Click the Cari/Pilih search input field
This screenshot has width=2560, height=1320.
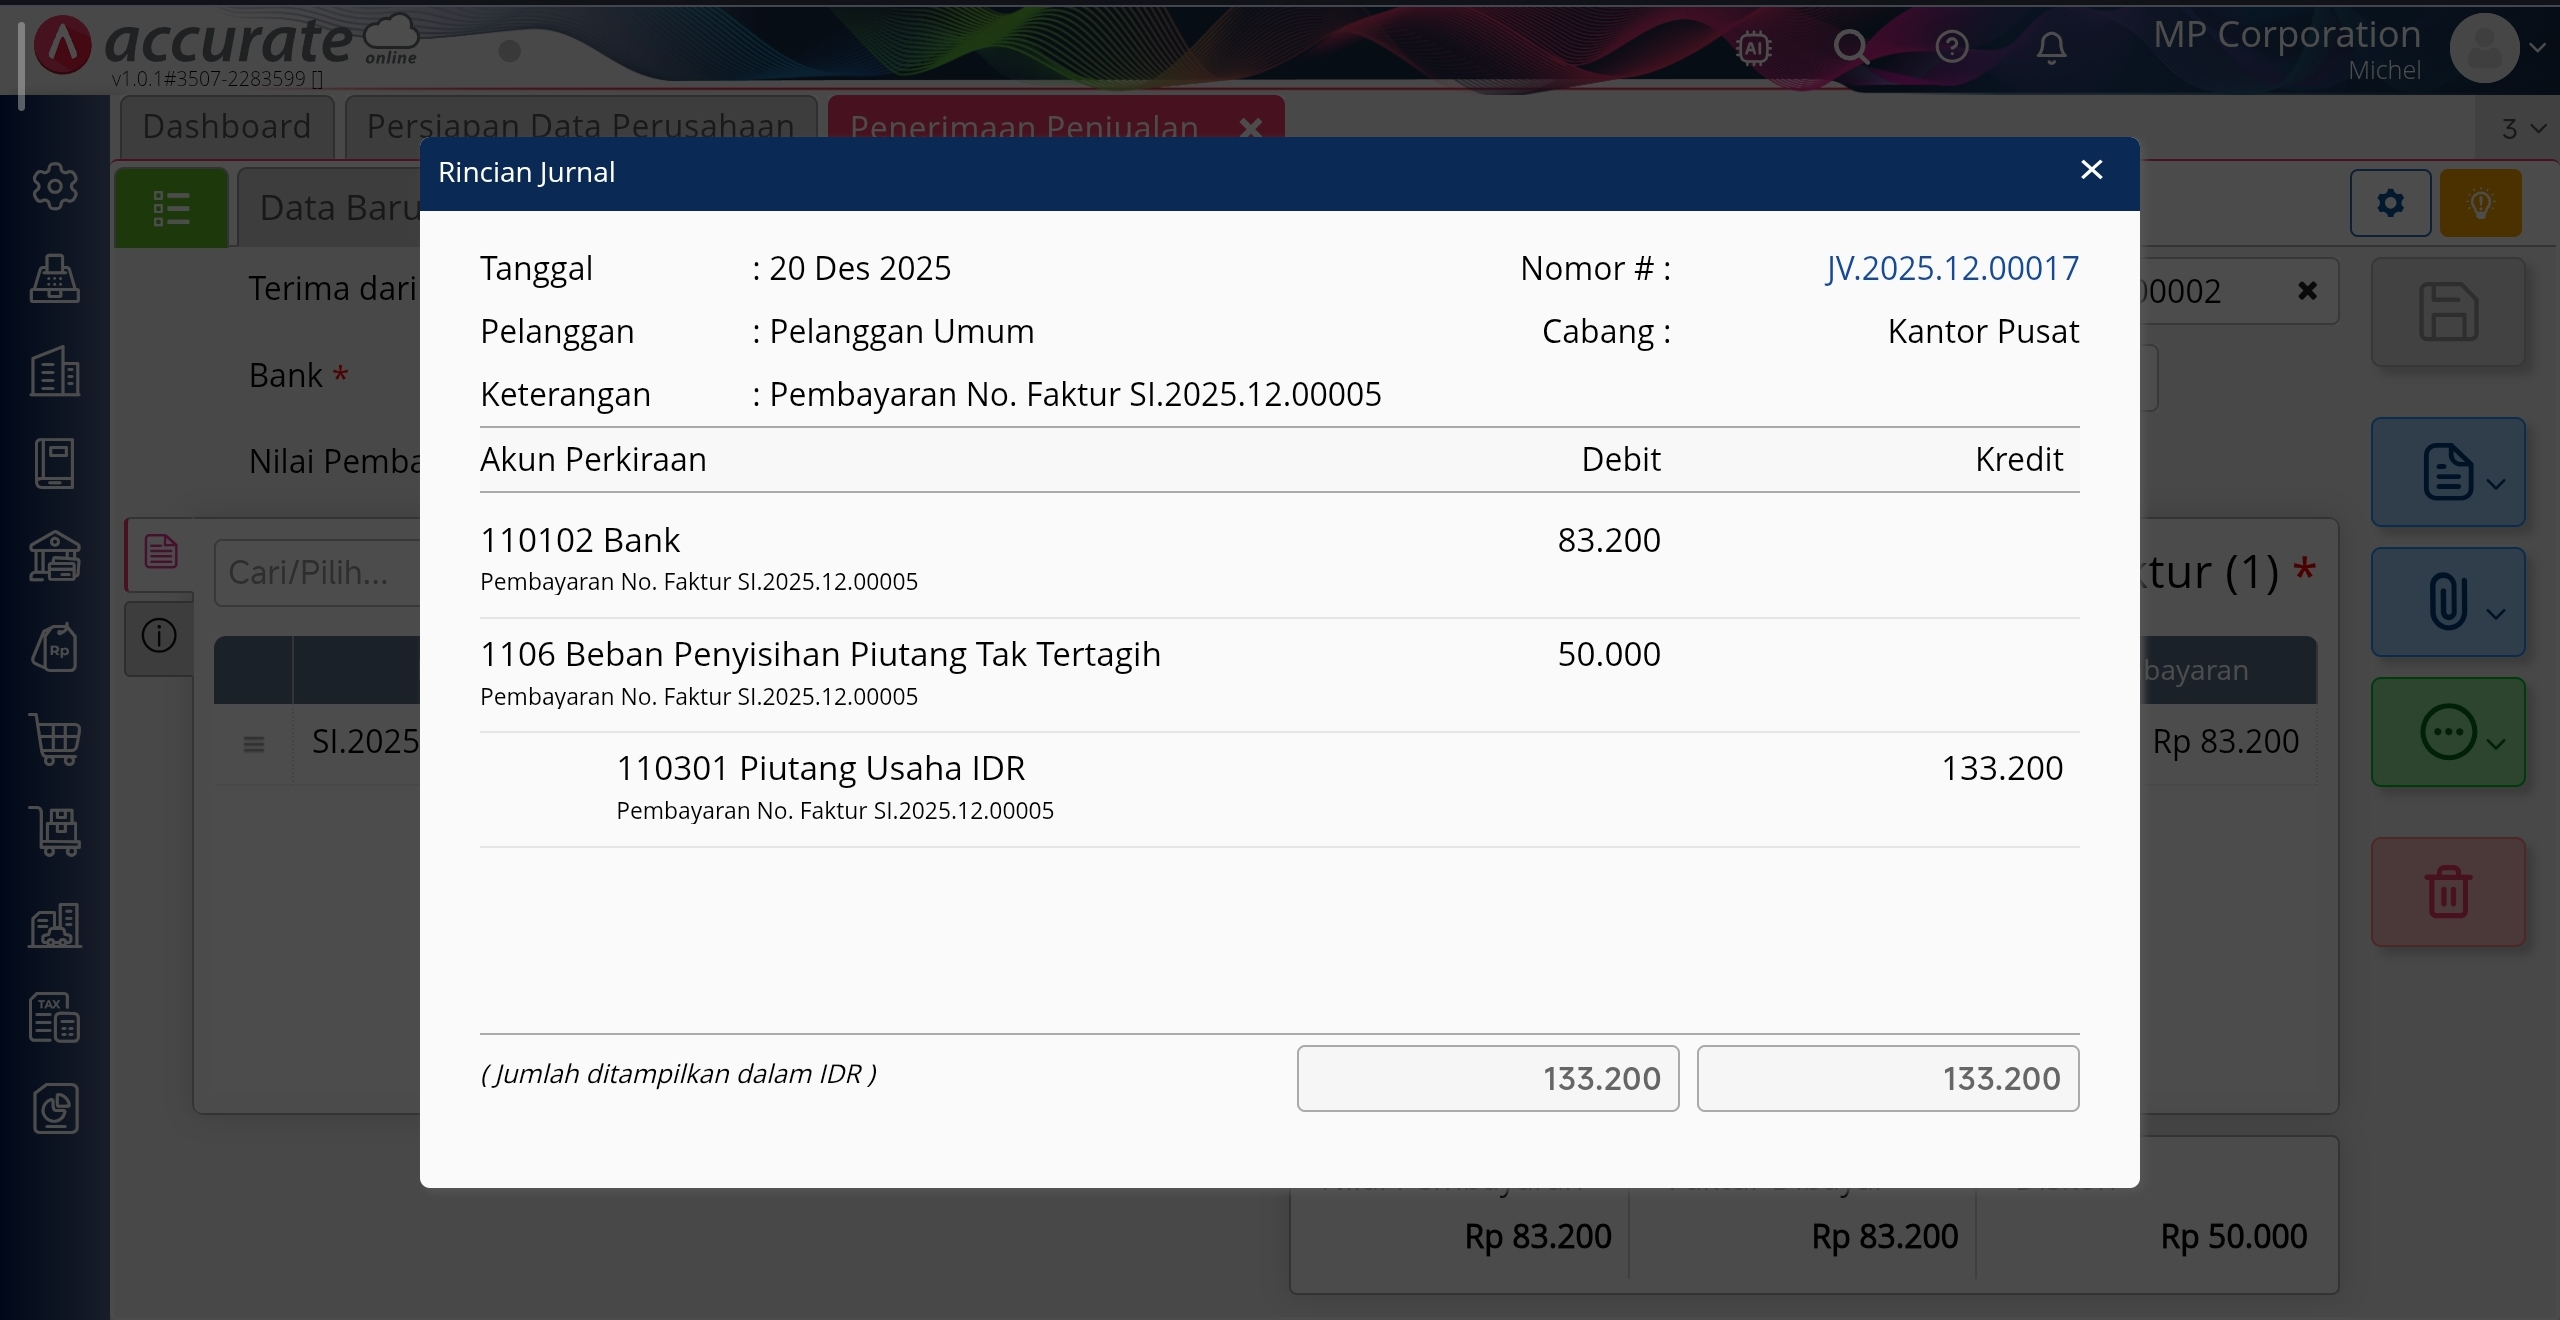[315, 572]
